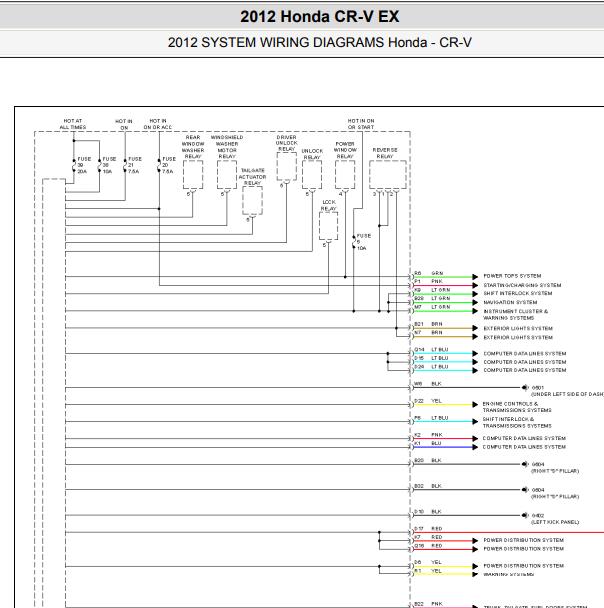
Task: Select the "HOT AT ALL TIMES" label
Action: (73, 124)
